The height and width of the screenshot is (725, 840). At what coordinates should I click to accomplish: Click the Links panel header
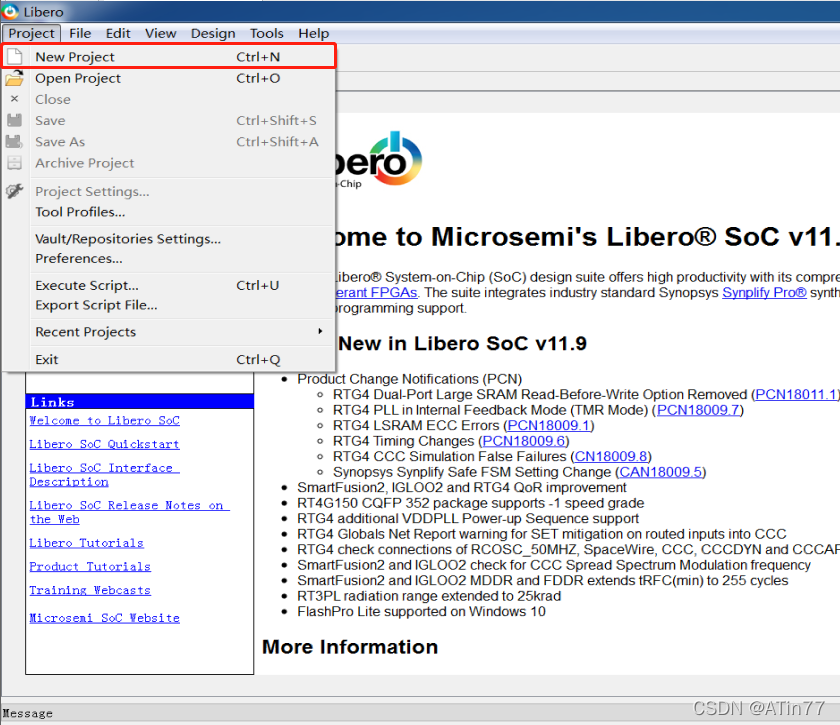(x=139, y=401)
